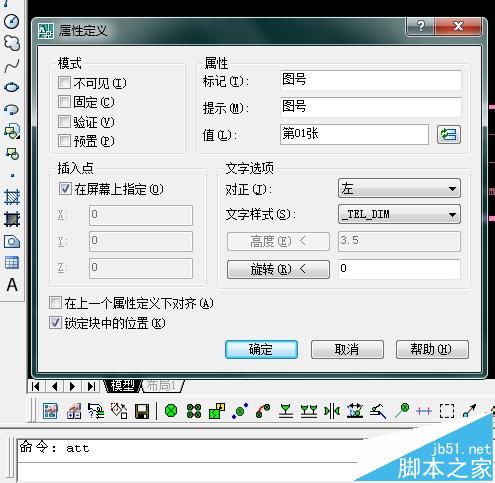Go to last layout tab arrow
The height and width of the screenshot is (483, 495).
(91, 386)
